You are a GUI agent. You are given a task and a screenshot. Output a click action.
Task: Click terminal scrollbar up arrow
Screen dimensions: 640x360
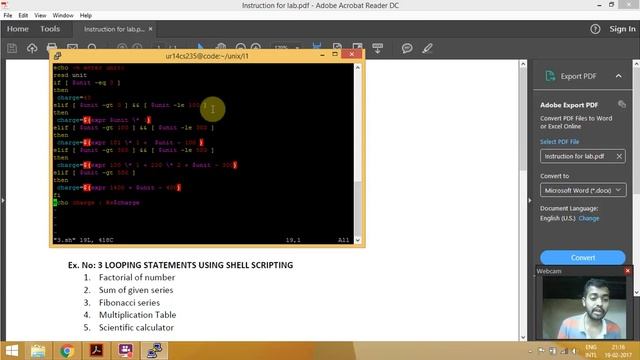(358, 67)
